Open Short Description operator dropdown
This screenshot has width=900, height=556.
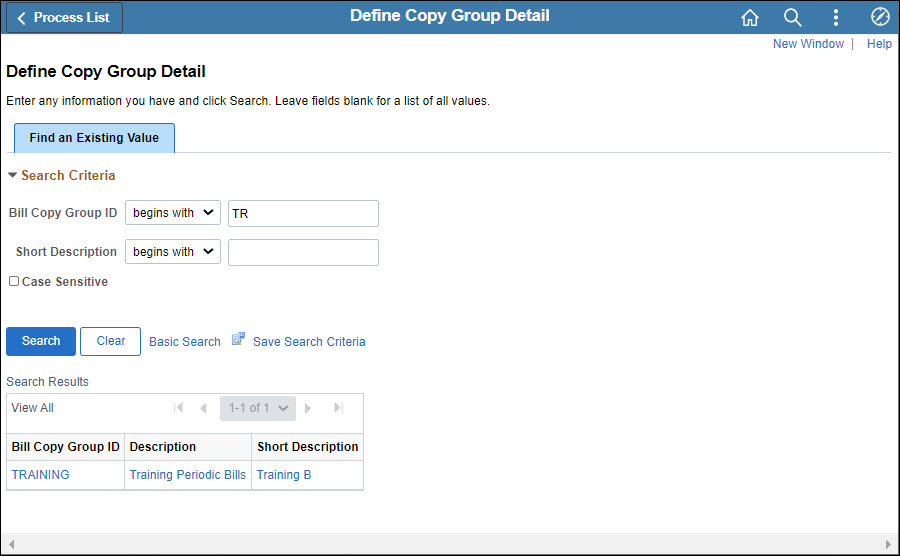(172, 252)
